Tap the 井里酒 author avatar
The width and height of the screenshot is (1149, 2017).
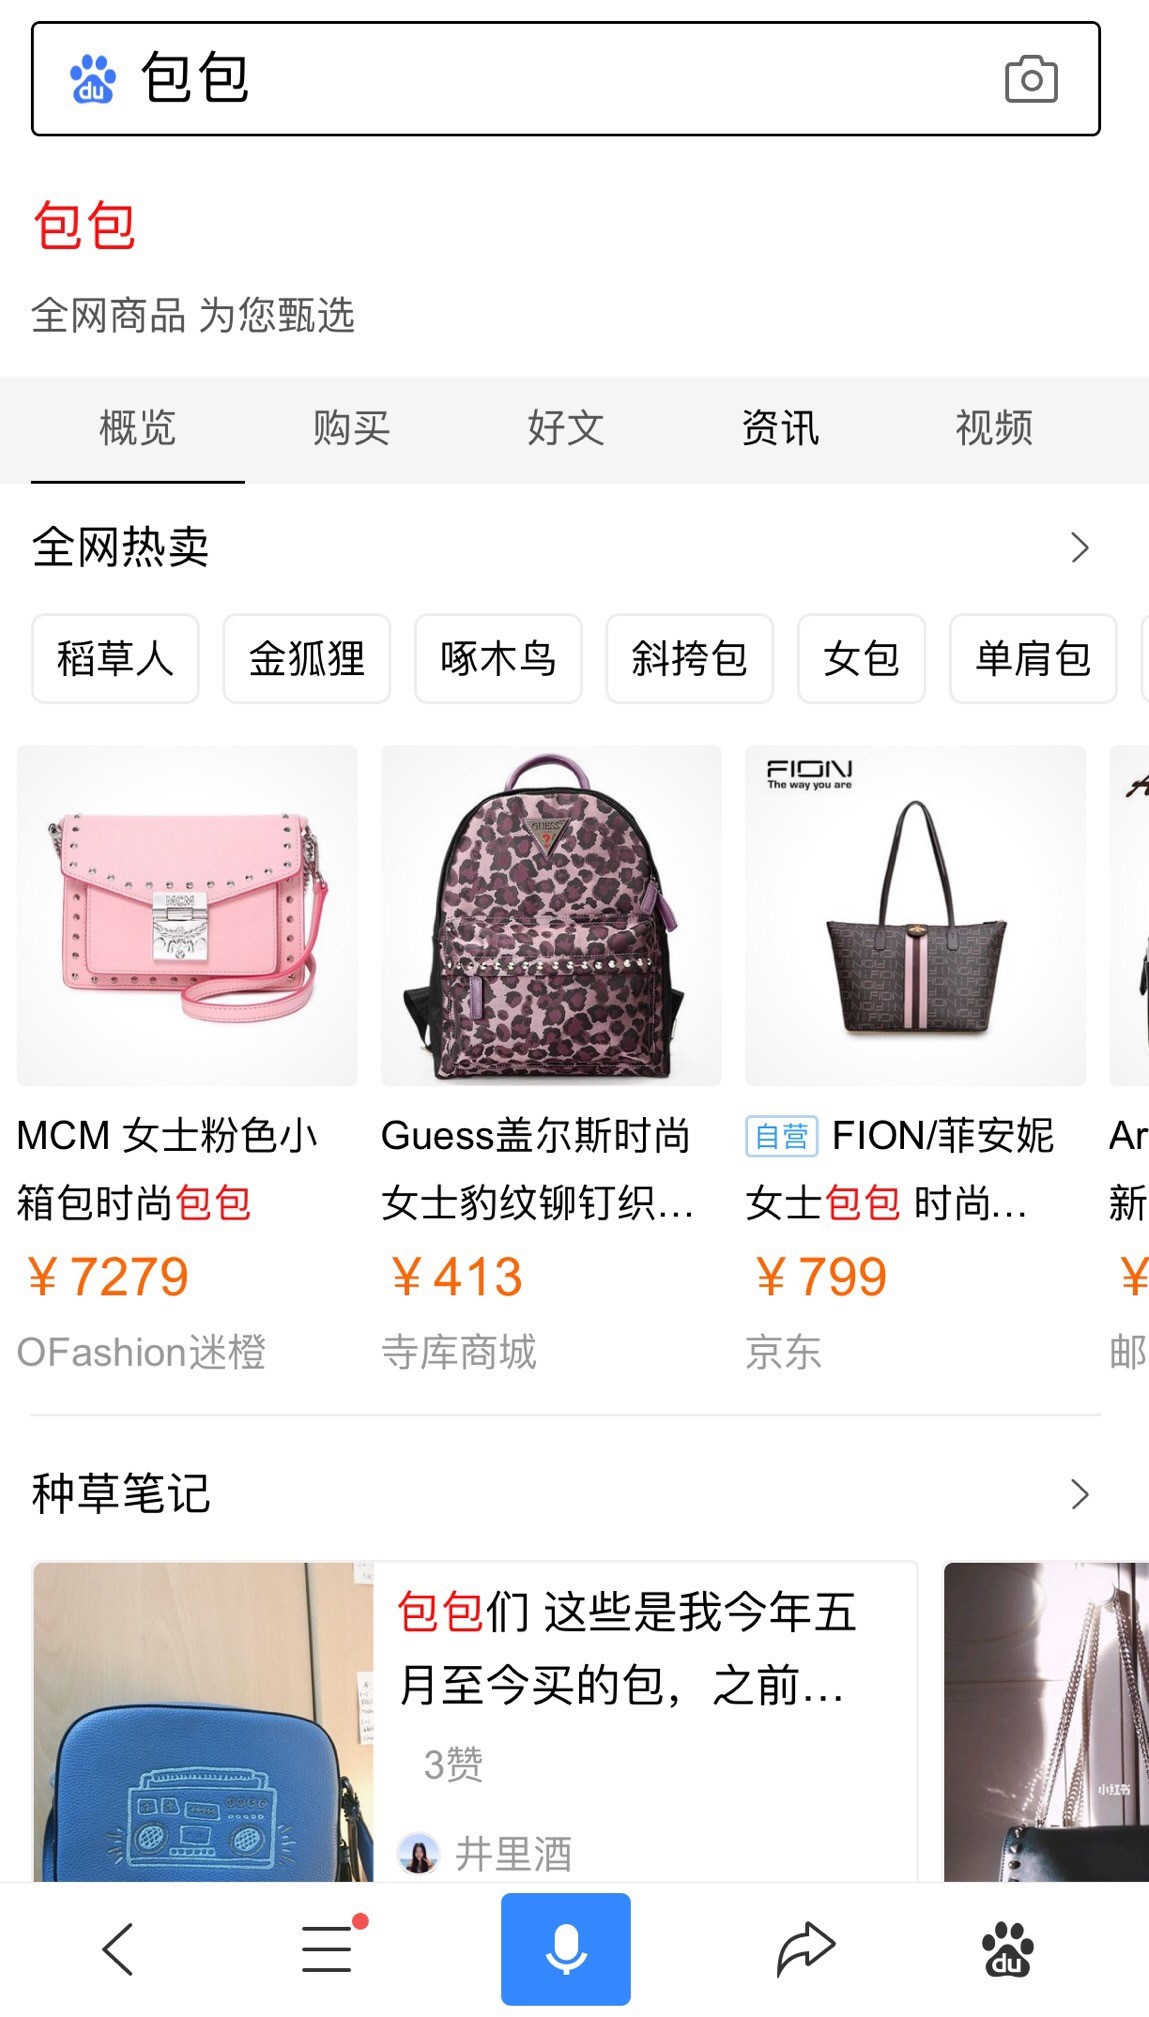pyautogui.click(x=418, y=1853)
